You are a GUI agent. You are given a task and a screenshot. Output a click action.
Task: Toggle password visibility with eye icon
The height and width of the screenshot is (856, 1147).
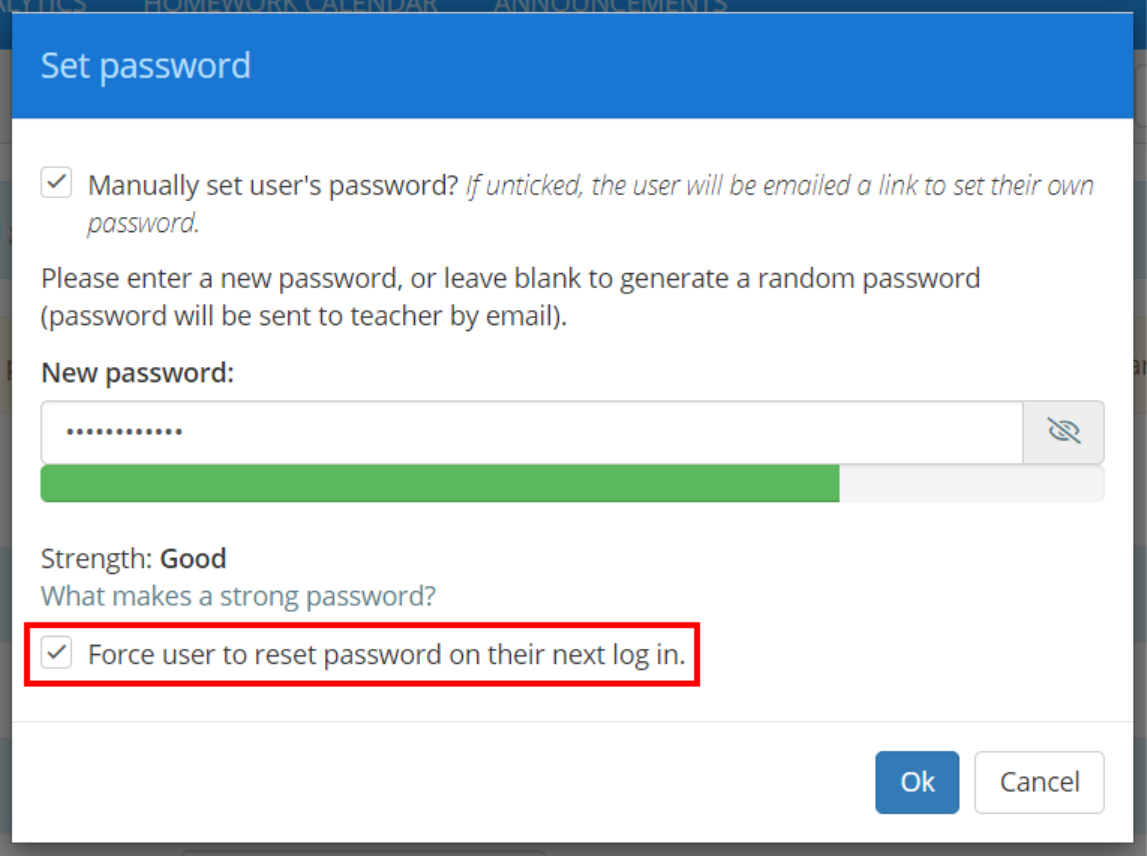pos(1063,431)
